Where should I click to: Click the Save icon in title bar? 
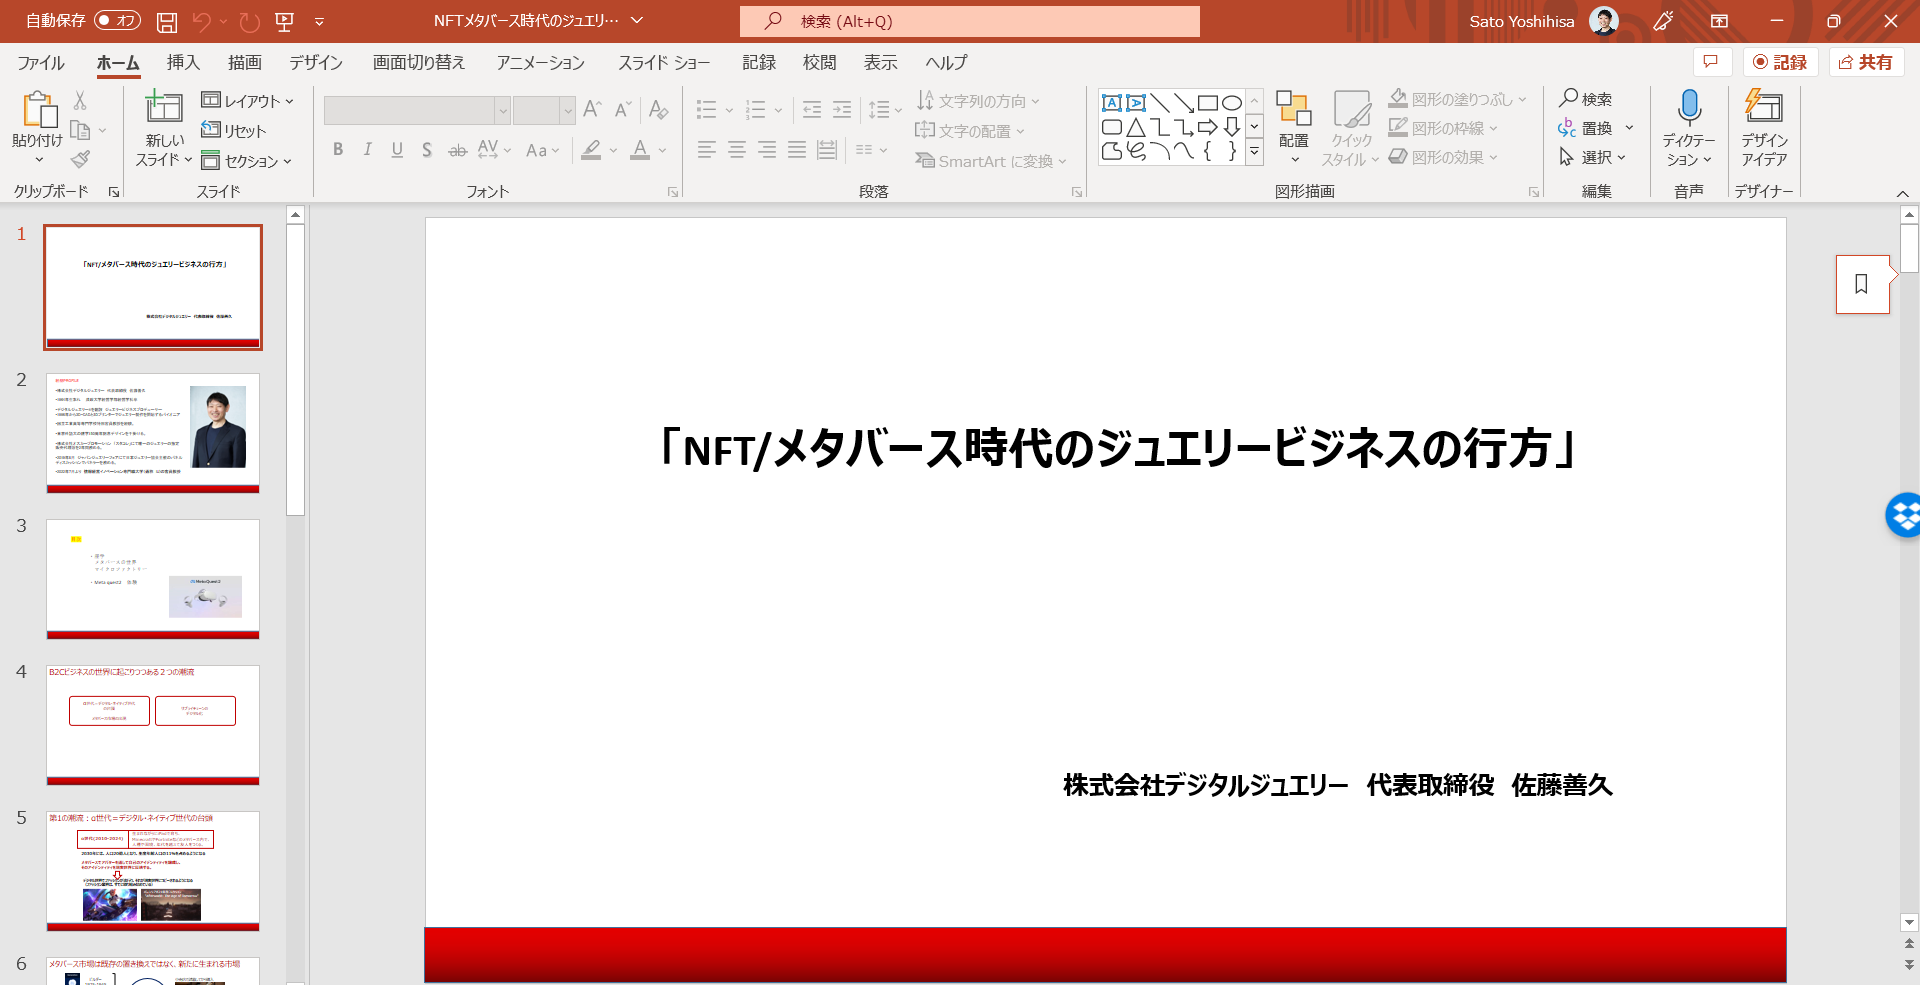click(x=167, y=21)
